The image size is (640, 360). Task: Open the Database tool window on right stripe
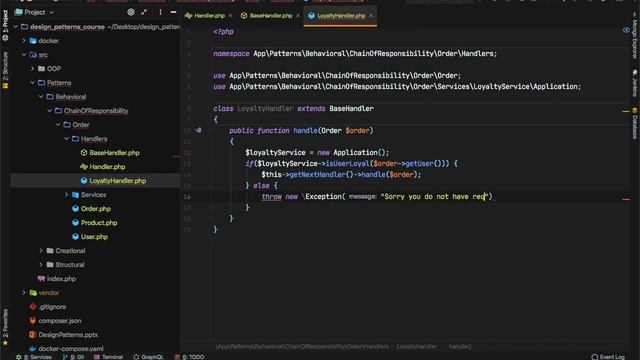point(635,124)
